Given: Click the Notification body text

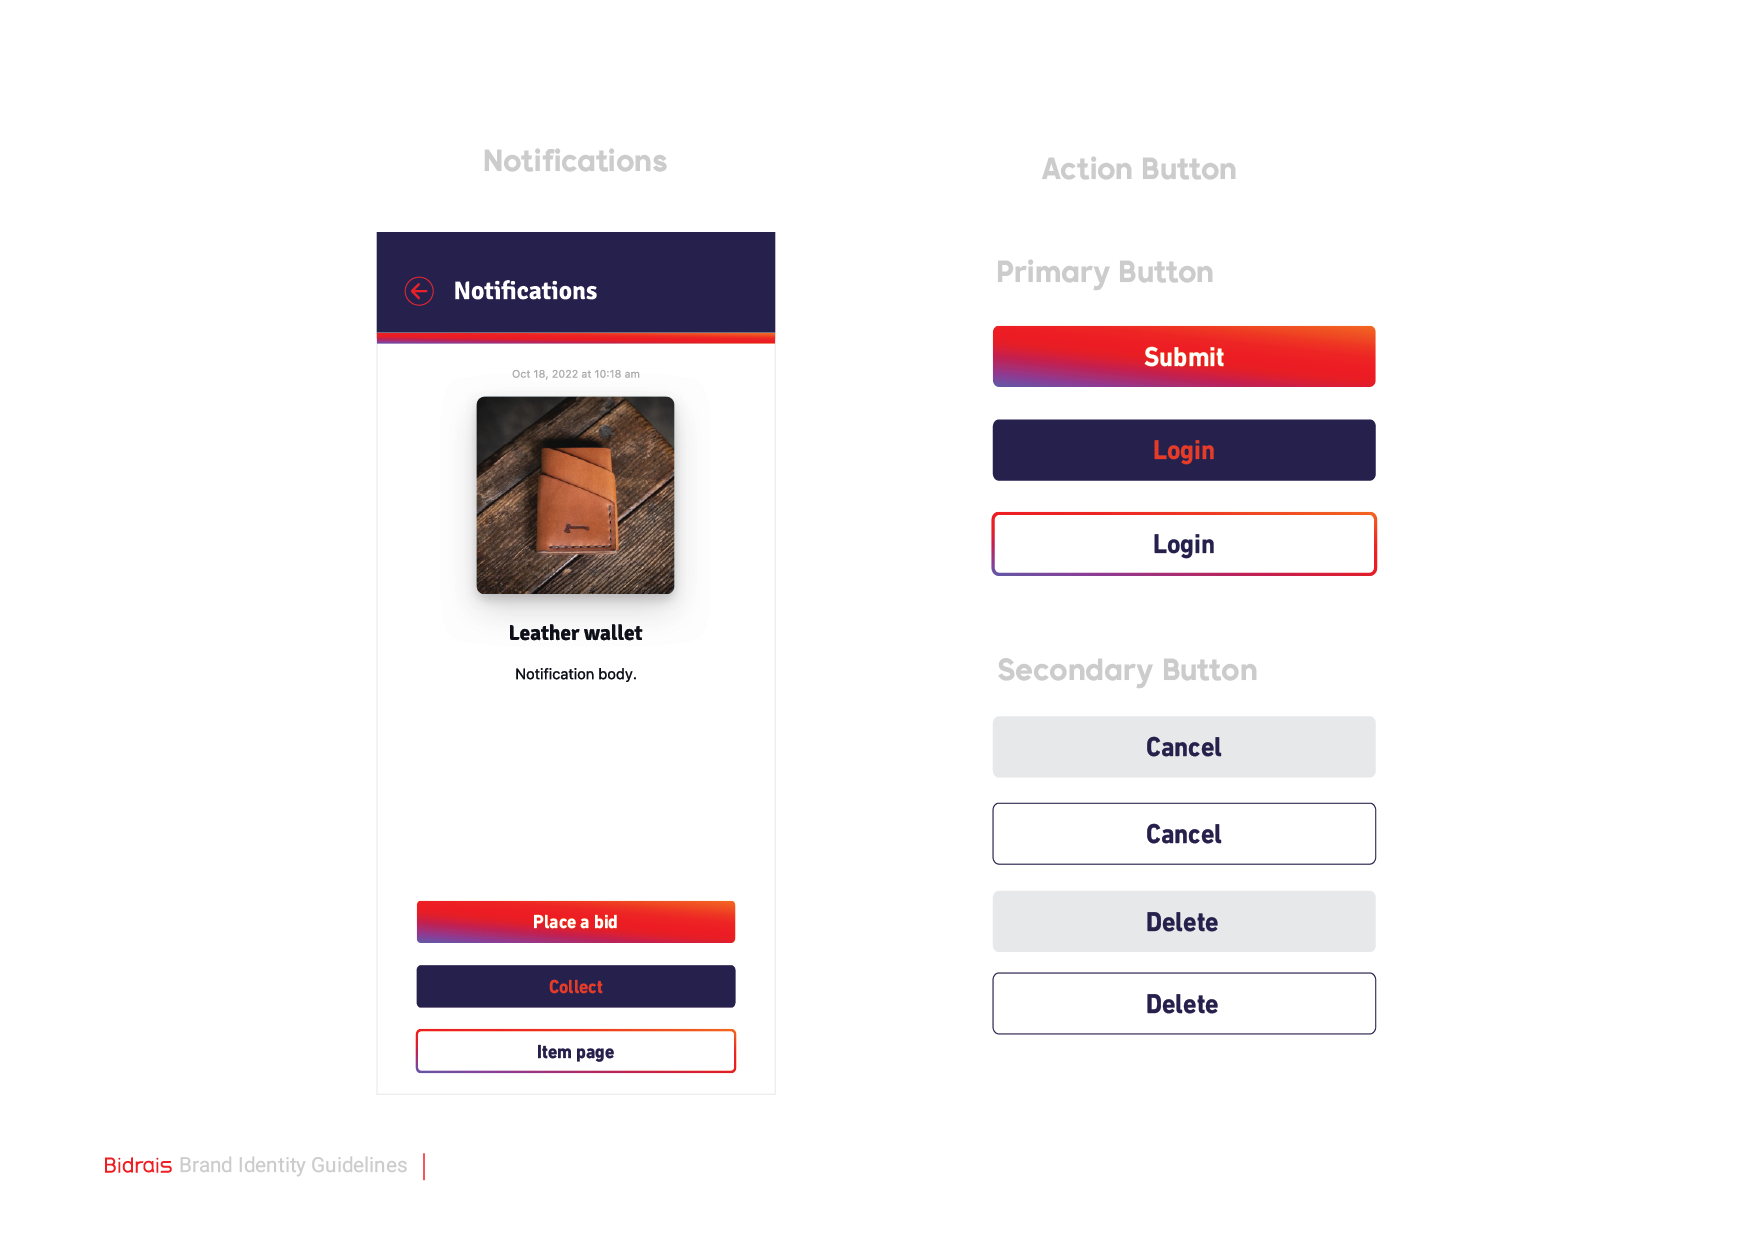Looking at the screenshot, I should click(575, 674).
